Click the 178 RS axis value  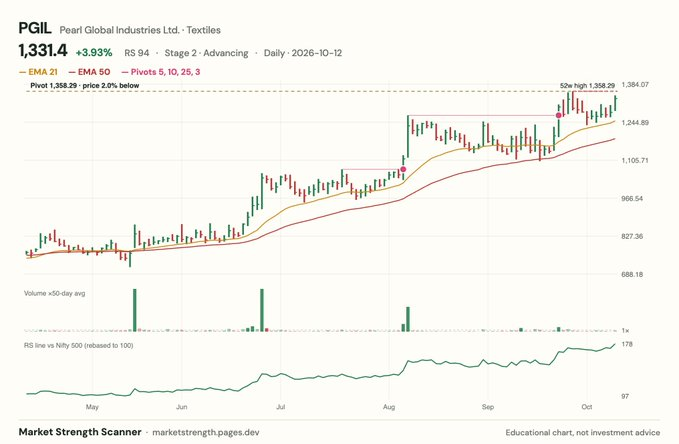tap(627, 344)
